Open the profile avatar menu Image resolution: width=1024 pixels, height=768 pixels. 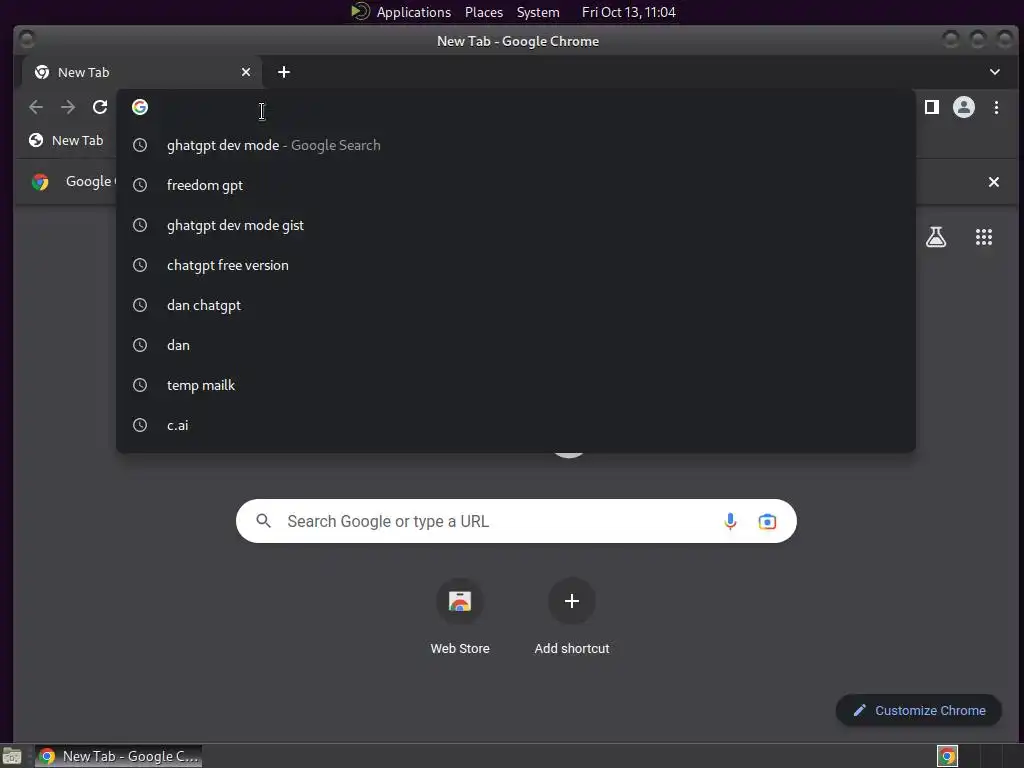pyautogui.click(x=964, y=107)
